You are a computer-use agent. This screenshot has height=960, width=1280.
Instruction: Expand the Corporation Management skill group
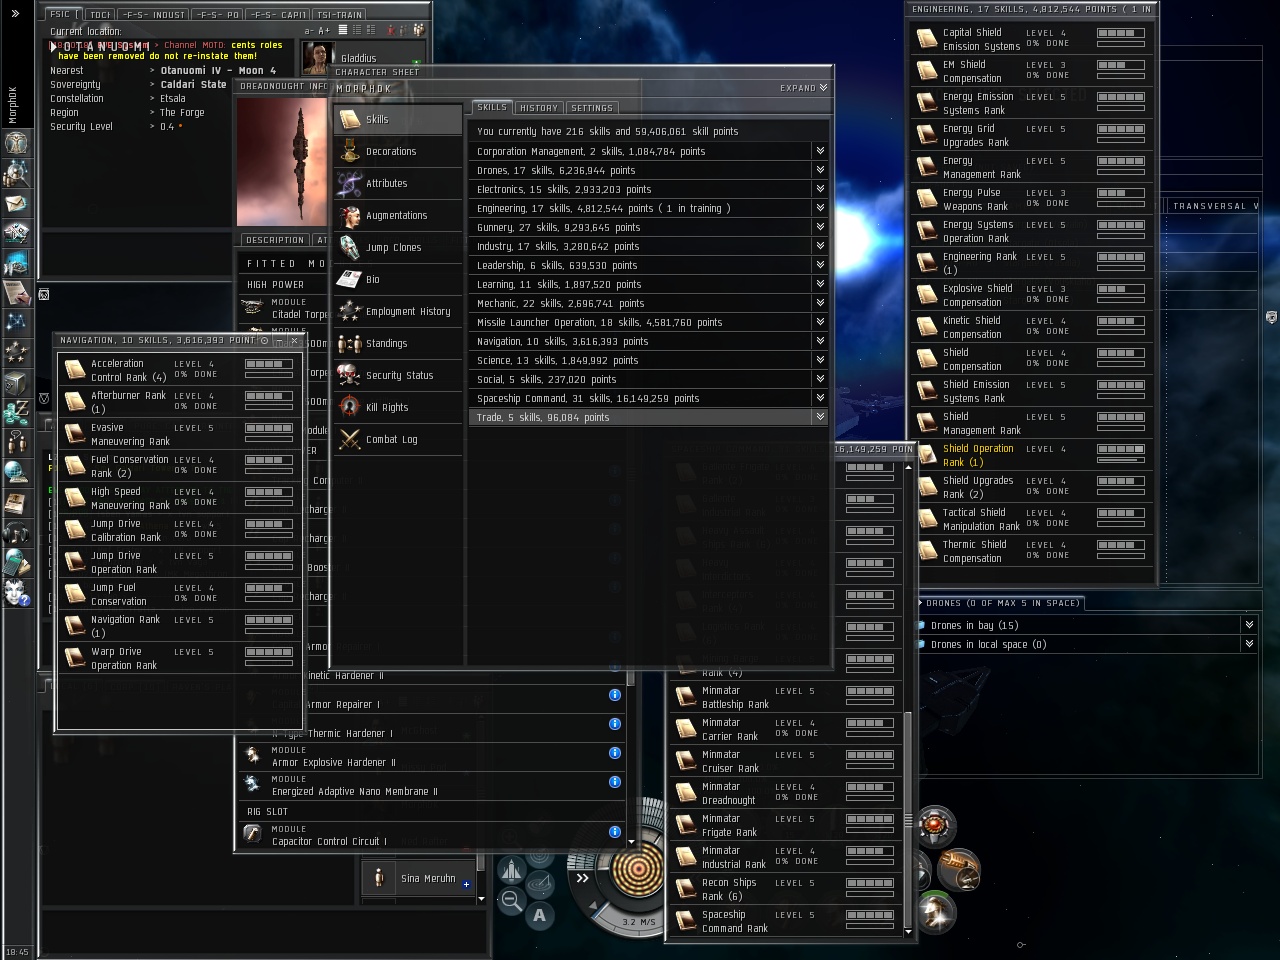click(x=820, y=151)
